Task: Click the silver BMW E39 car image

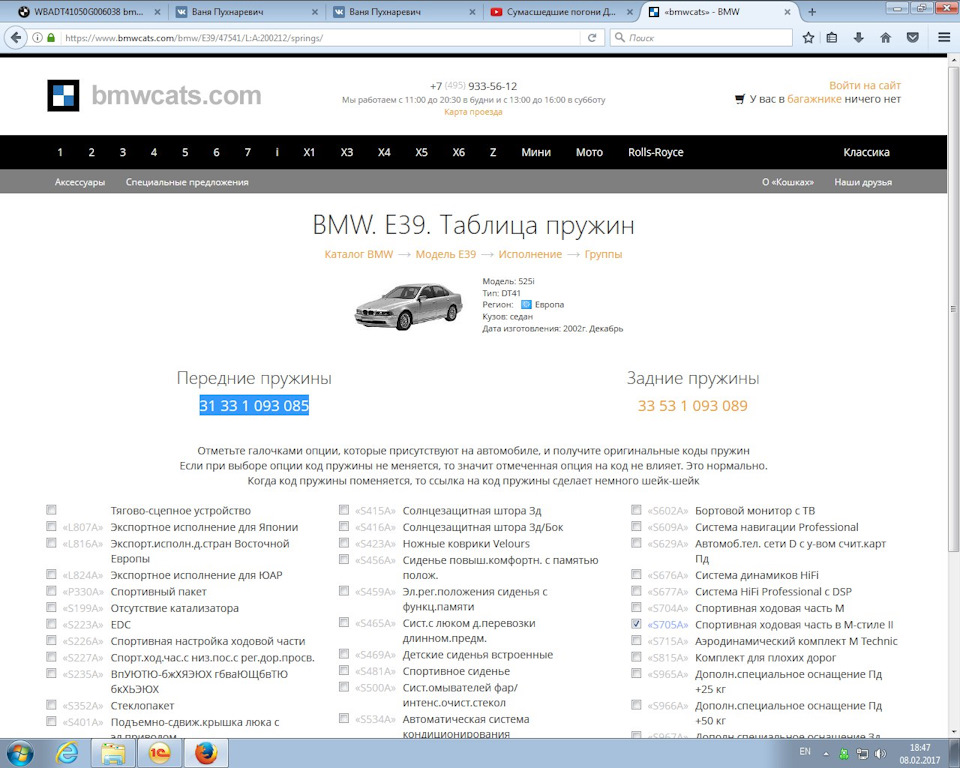Action: [408, 306]
